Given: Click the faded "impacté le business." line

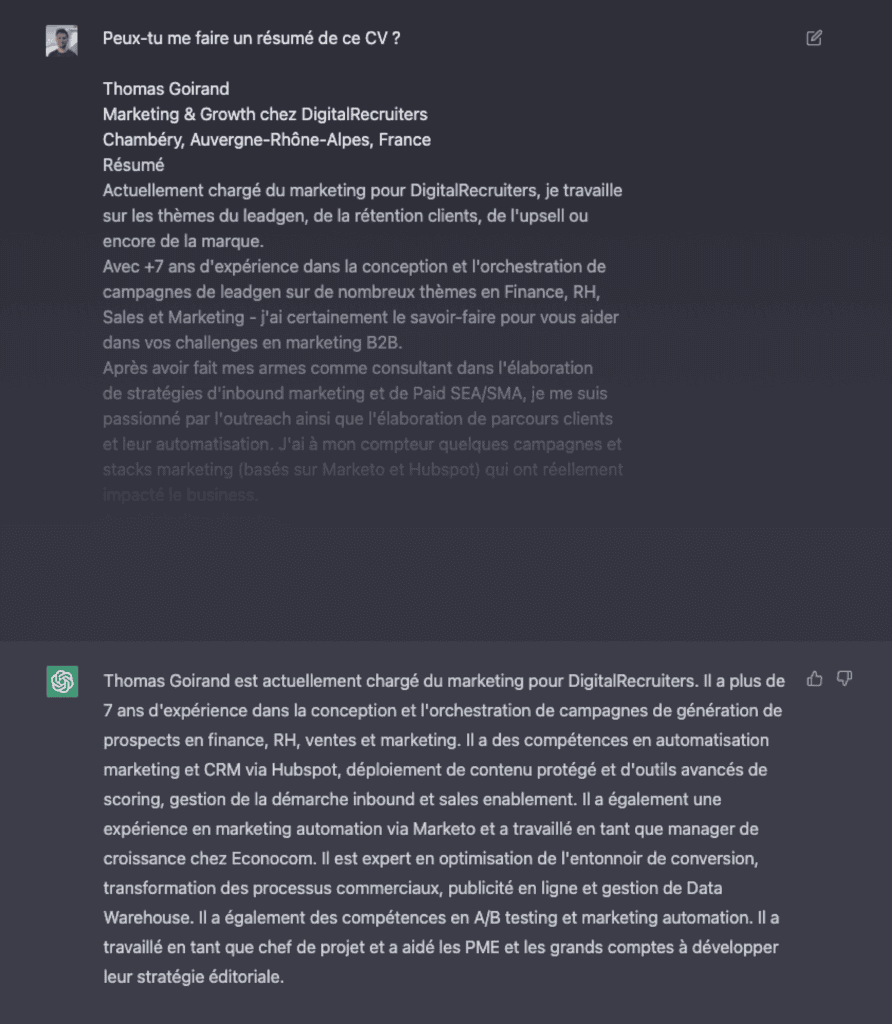Looking at the screenshot, I should pyautogui.click(x=181, y=495).
